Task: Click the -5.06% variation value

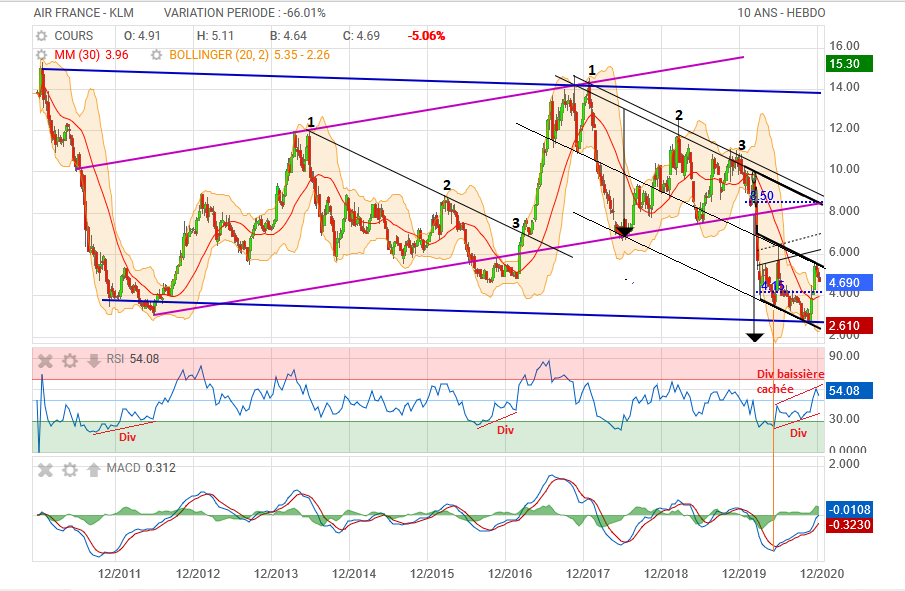Action: (x=427, y=36)
